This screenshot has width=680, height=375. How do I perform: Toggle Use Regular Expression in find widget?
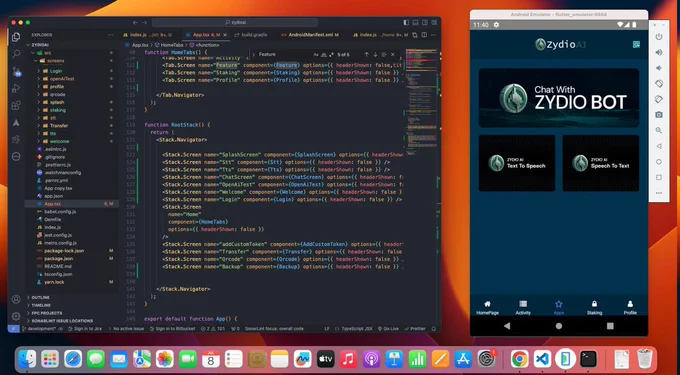point(332,55)
